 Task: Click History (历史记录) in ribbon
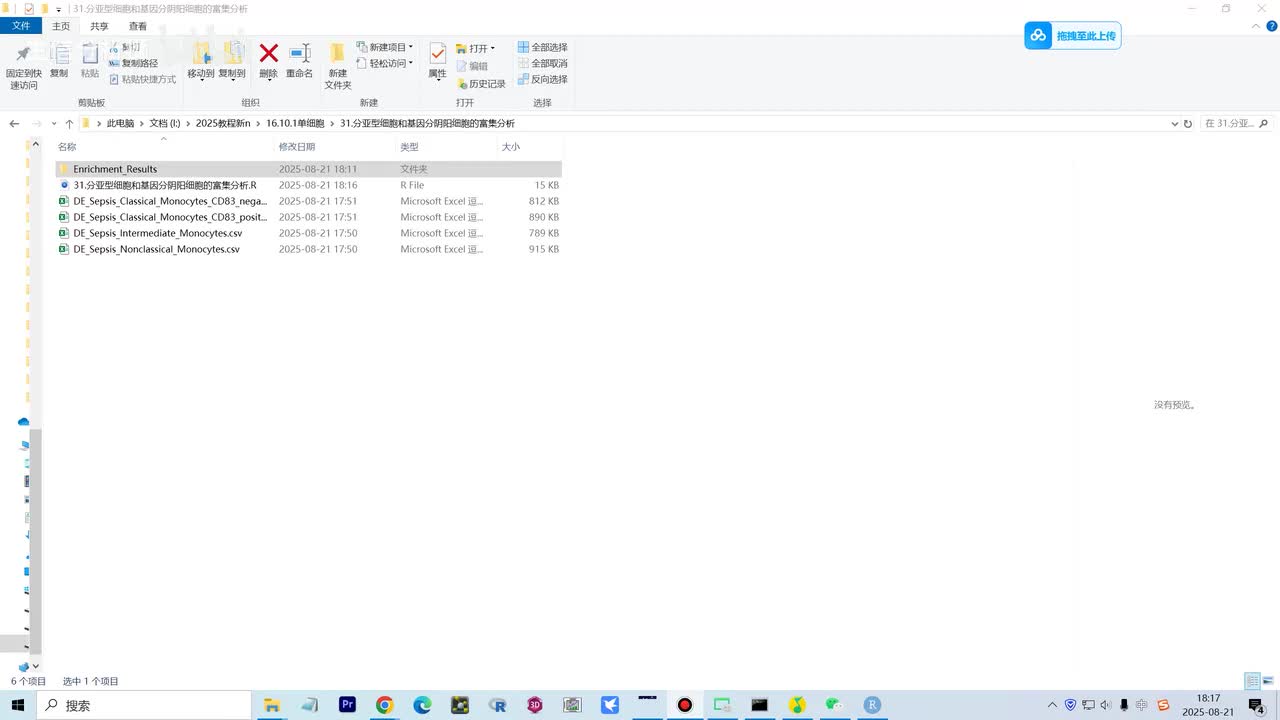click(481, 84)
